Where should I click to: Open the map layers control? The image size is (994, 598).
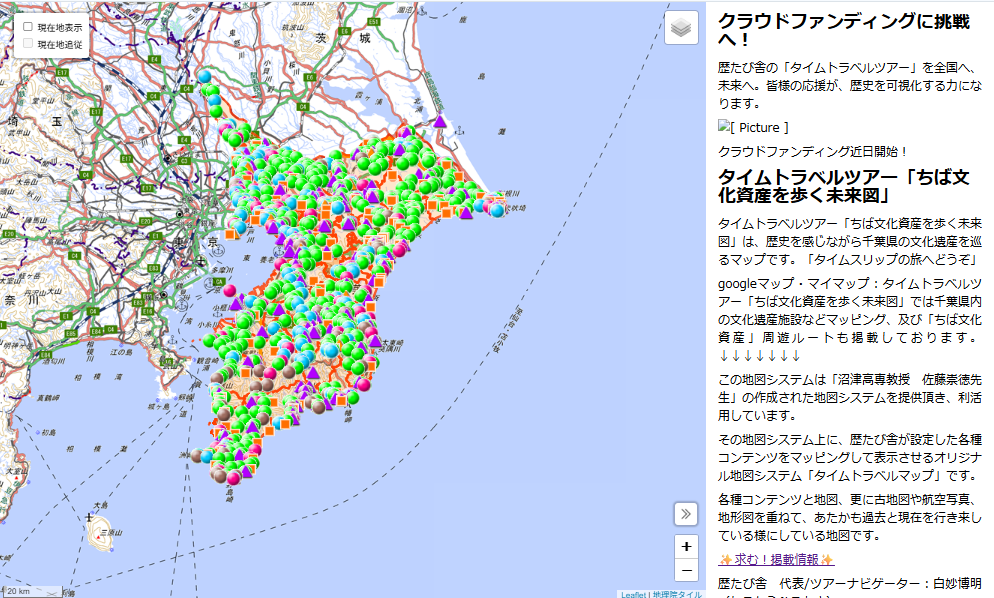(681, 28)
